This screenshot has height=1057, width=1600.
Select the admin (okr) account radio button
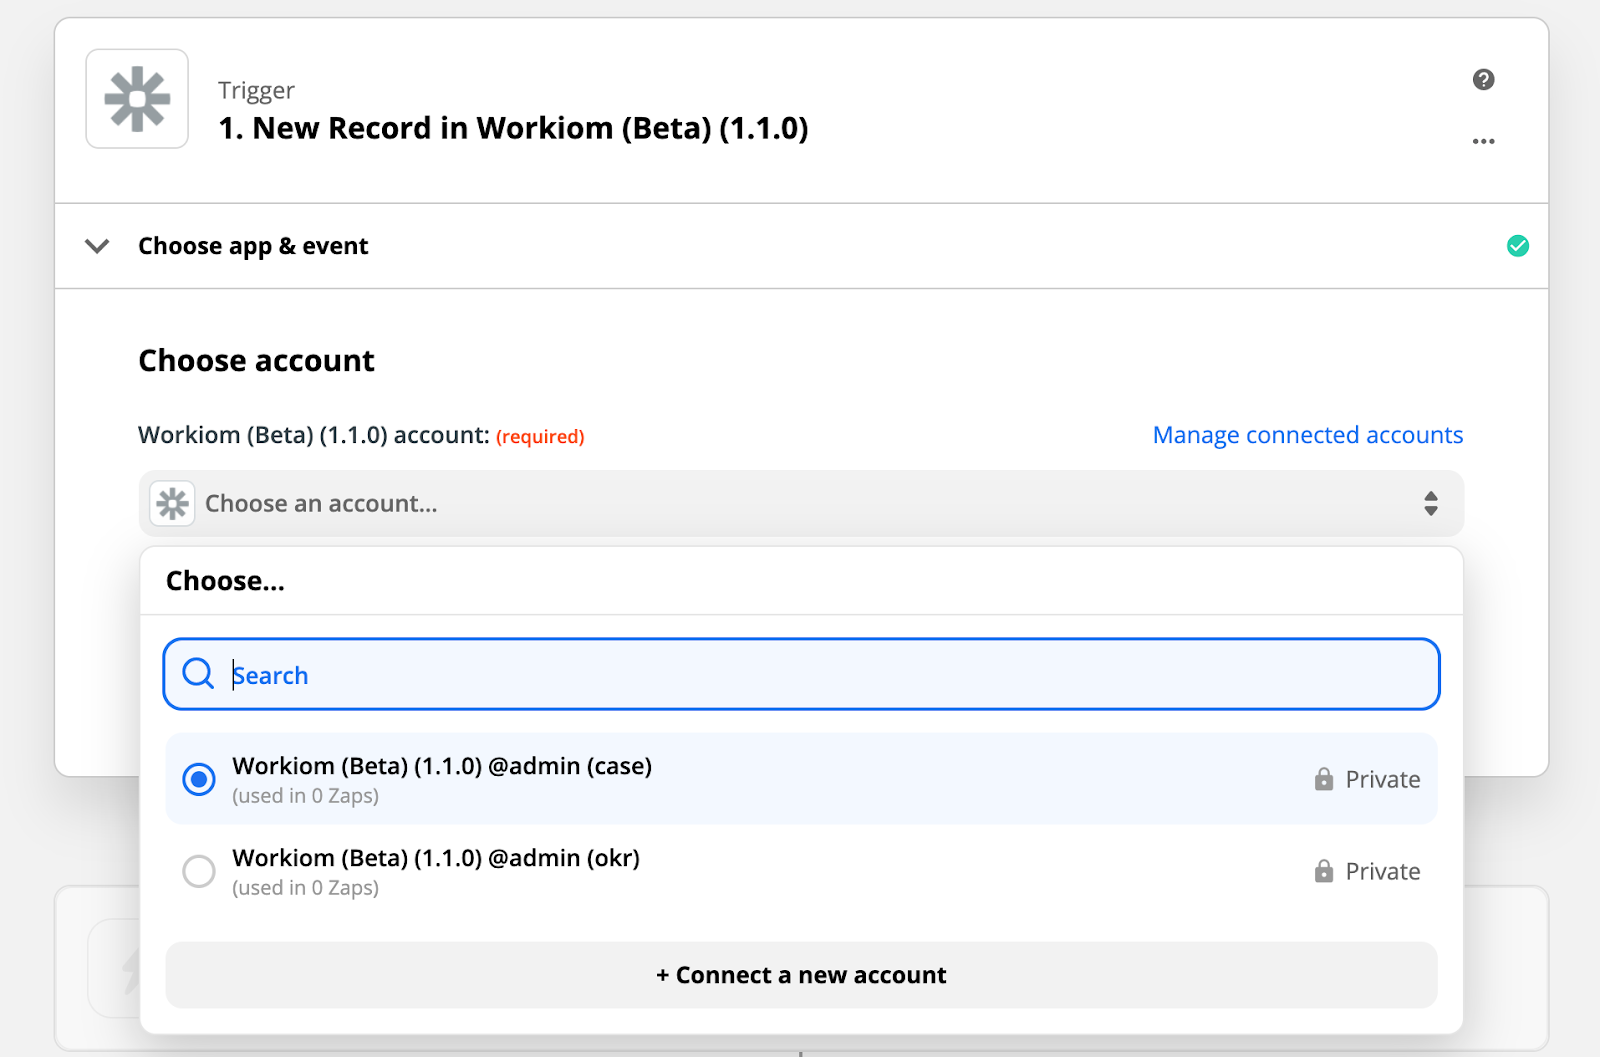198,871
